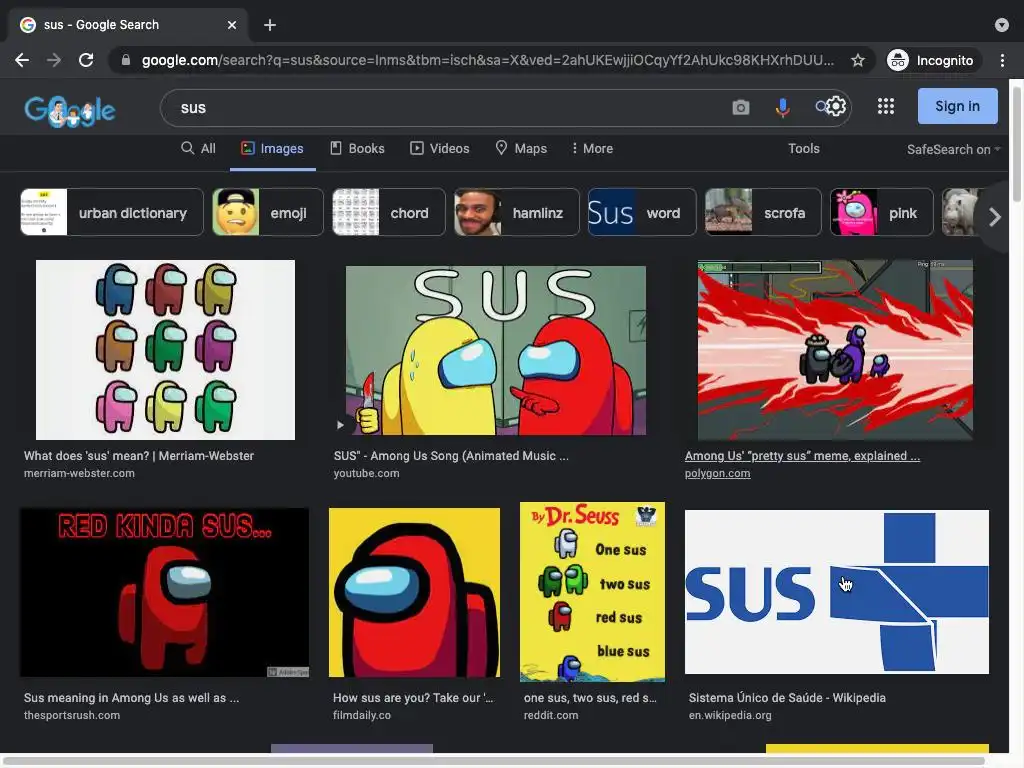Filter by the chord chip
The image size is (1024, 768).
point(389,212)
